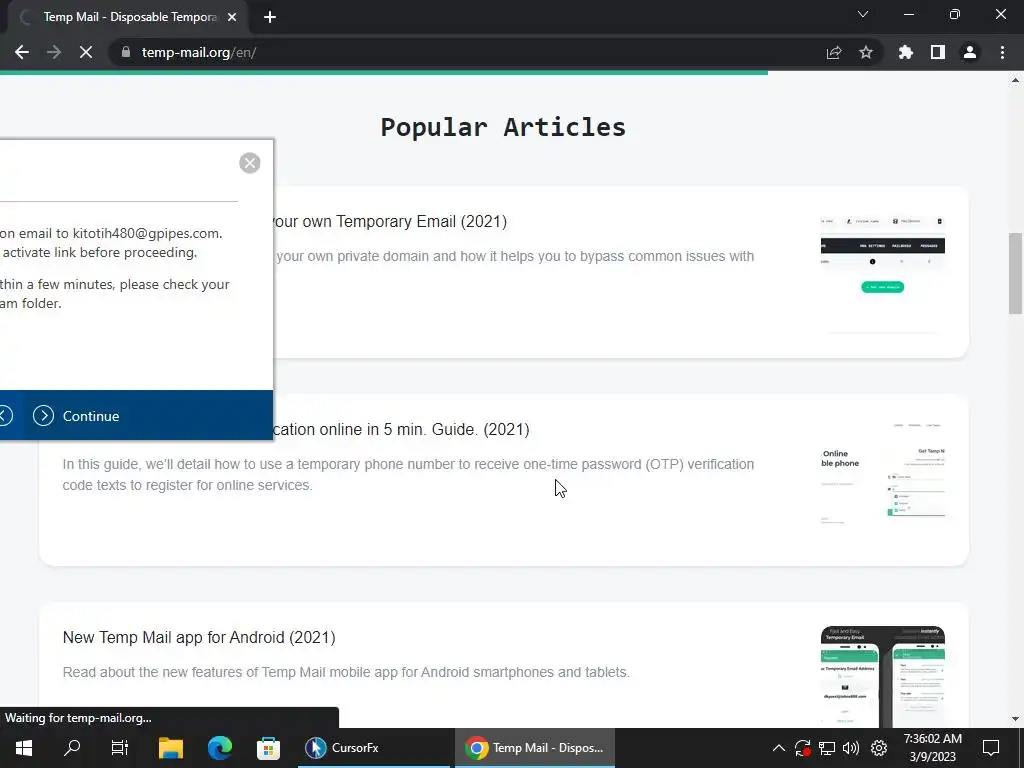Viewport: 1024px width, 768px height.
Task: Close the popup dialog with X icon
Action: (249, 163)
